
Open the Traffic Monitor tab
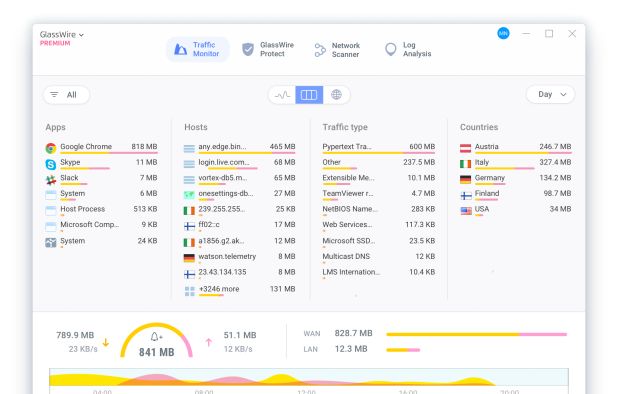coord(197,49)
